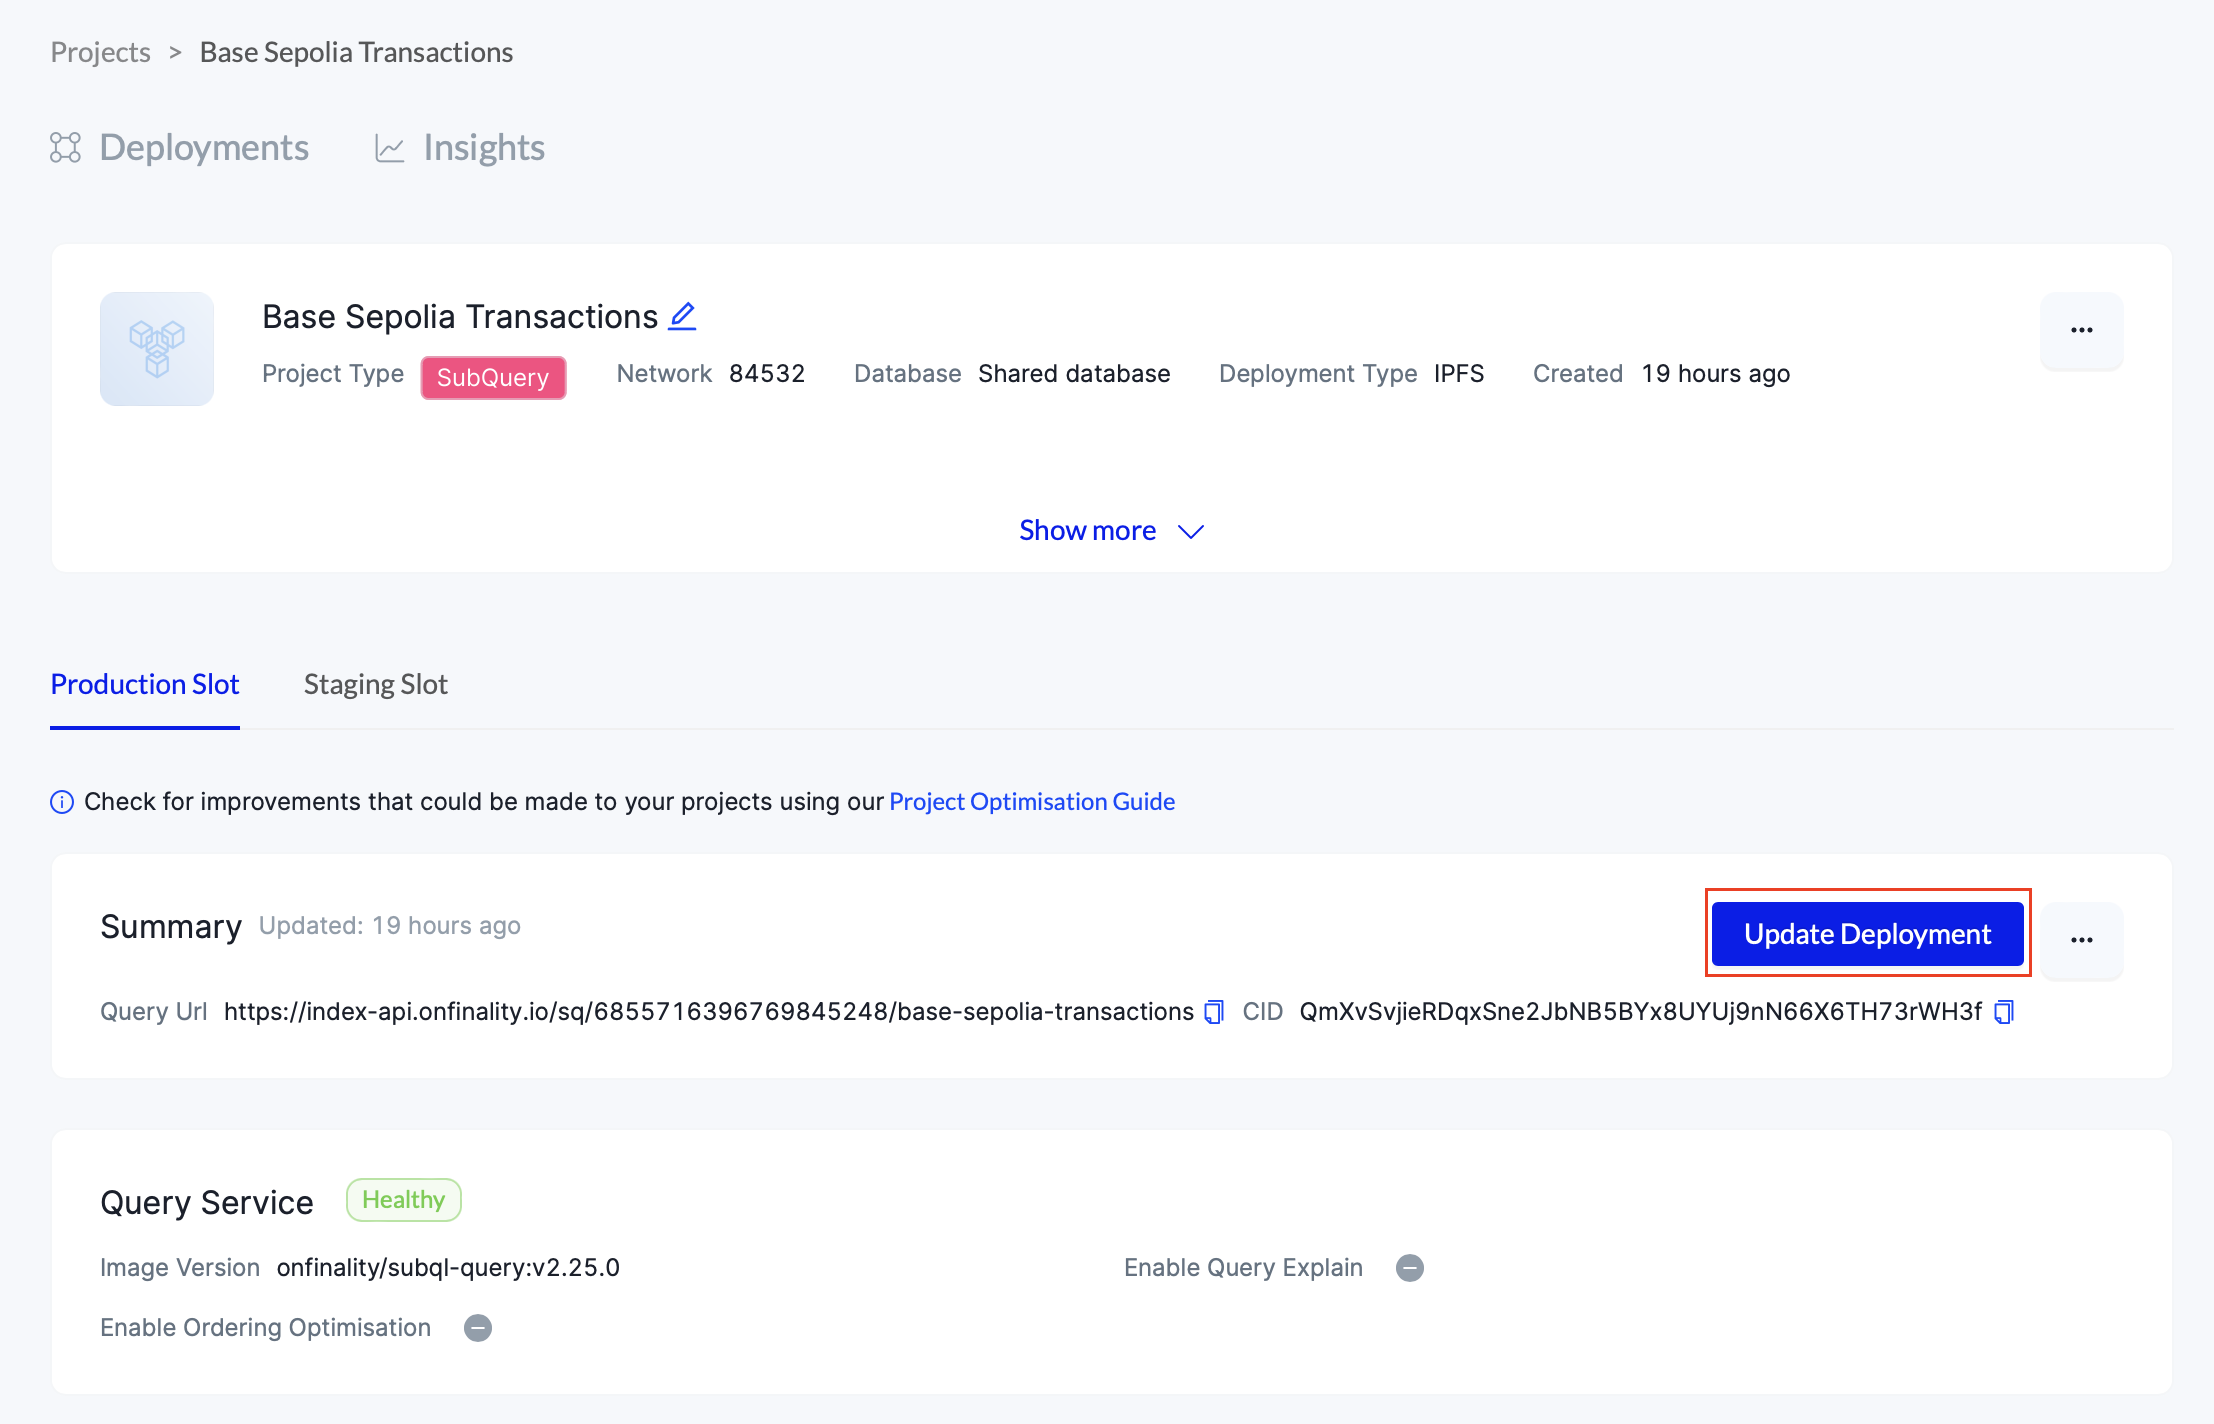Open the Insights tab

[x=483, y=148]
